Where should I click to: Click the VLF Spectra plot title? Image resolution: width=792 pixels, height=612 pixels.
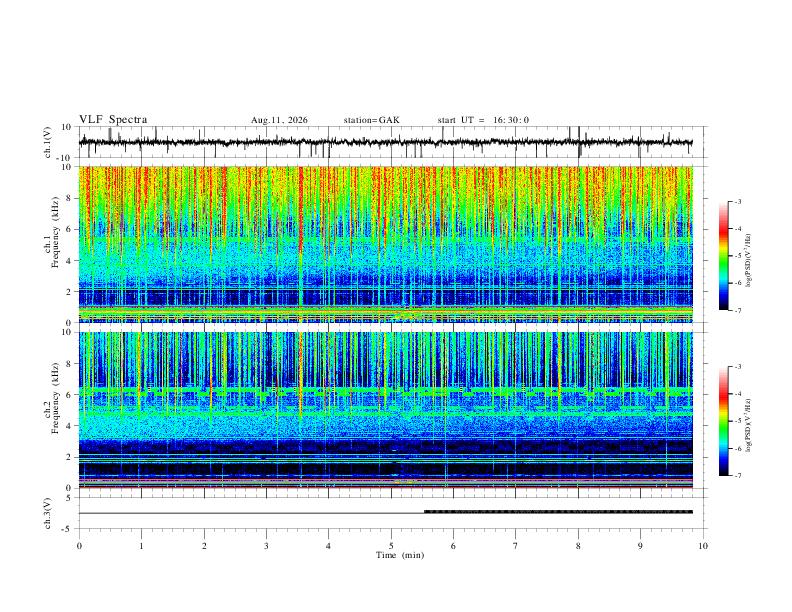pyautogui.click(x=113, y=120)
